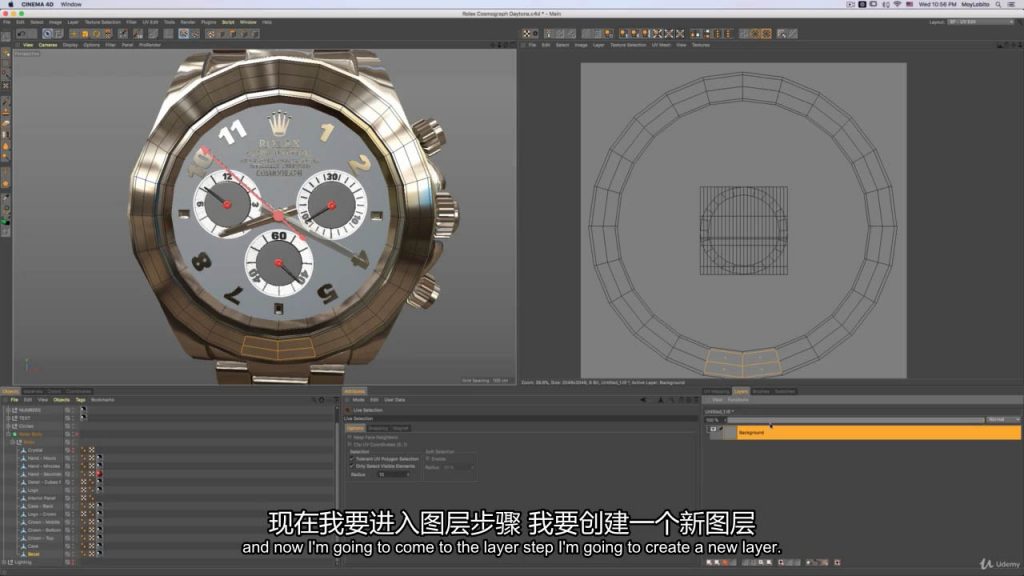Screen dimensions: 1024x576
Task: Click the tag icon on the TEXT row
Action: tap(83, 418)
